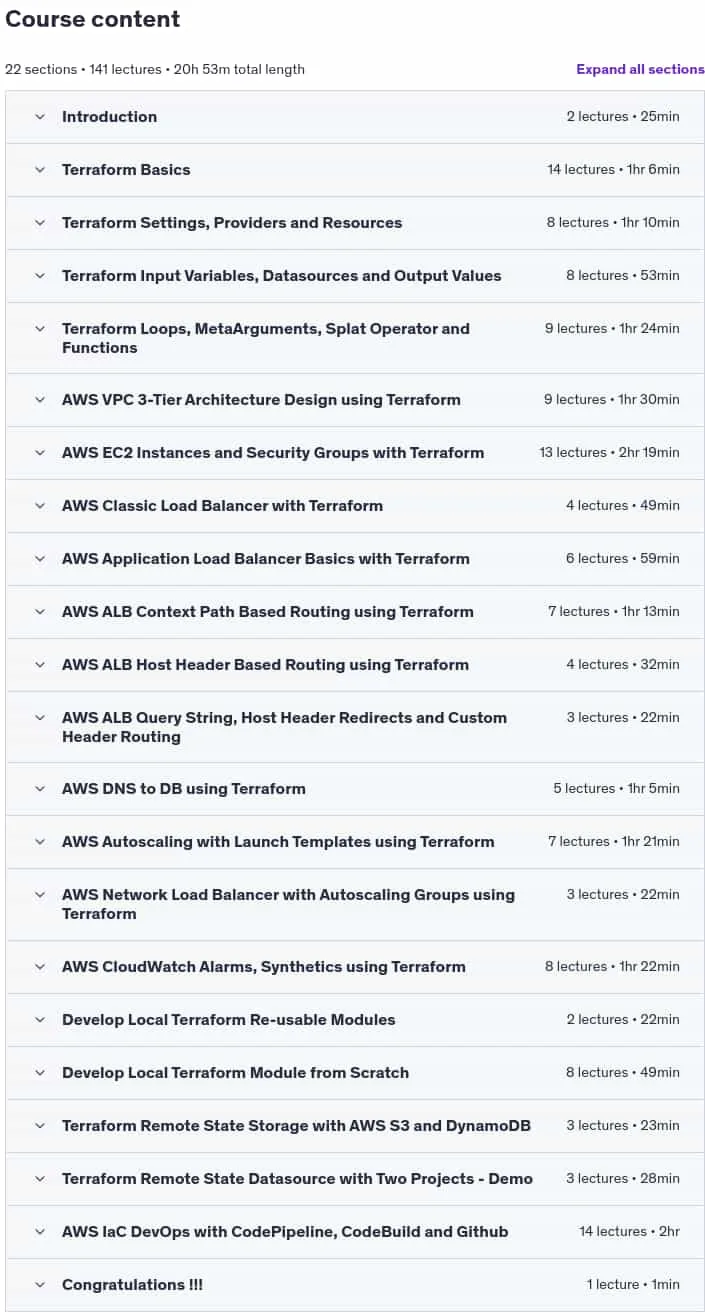Click chevron next to AWS Classic Load Balancer
This screenshot has height=1312, width=705.
tap(40, 506)
